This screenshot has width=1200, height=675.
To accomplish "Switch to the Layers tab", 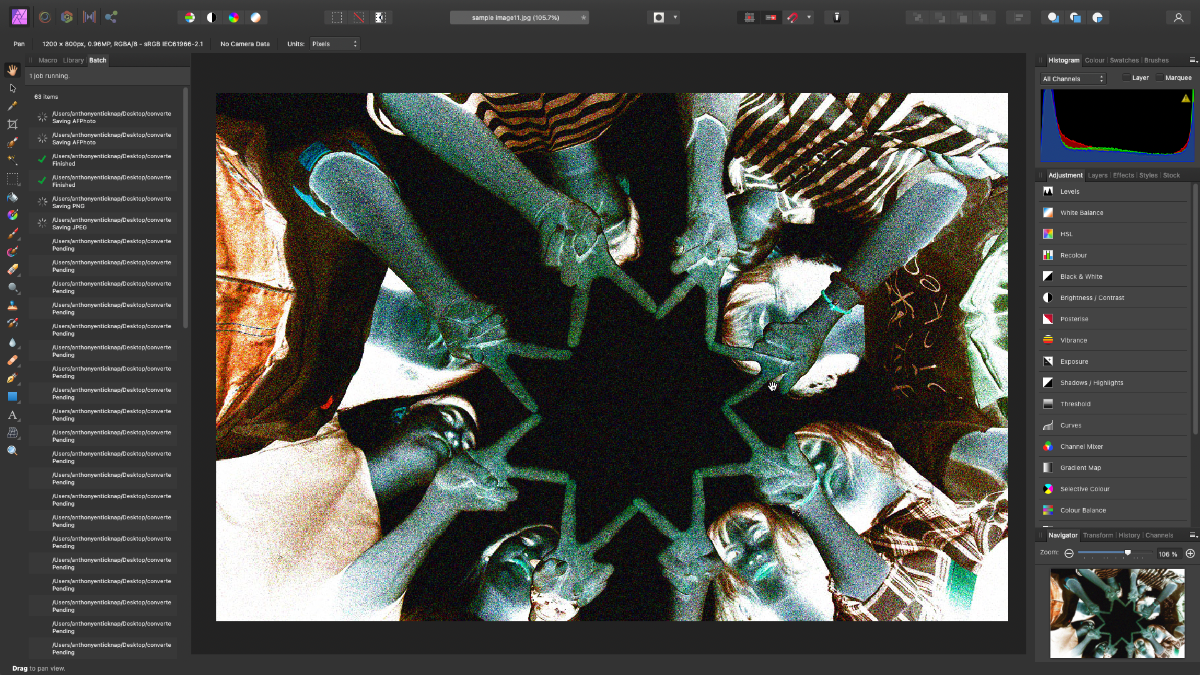I will coord(1098,175).
